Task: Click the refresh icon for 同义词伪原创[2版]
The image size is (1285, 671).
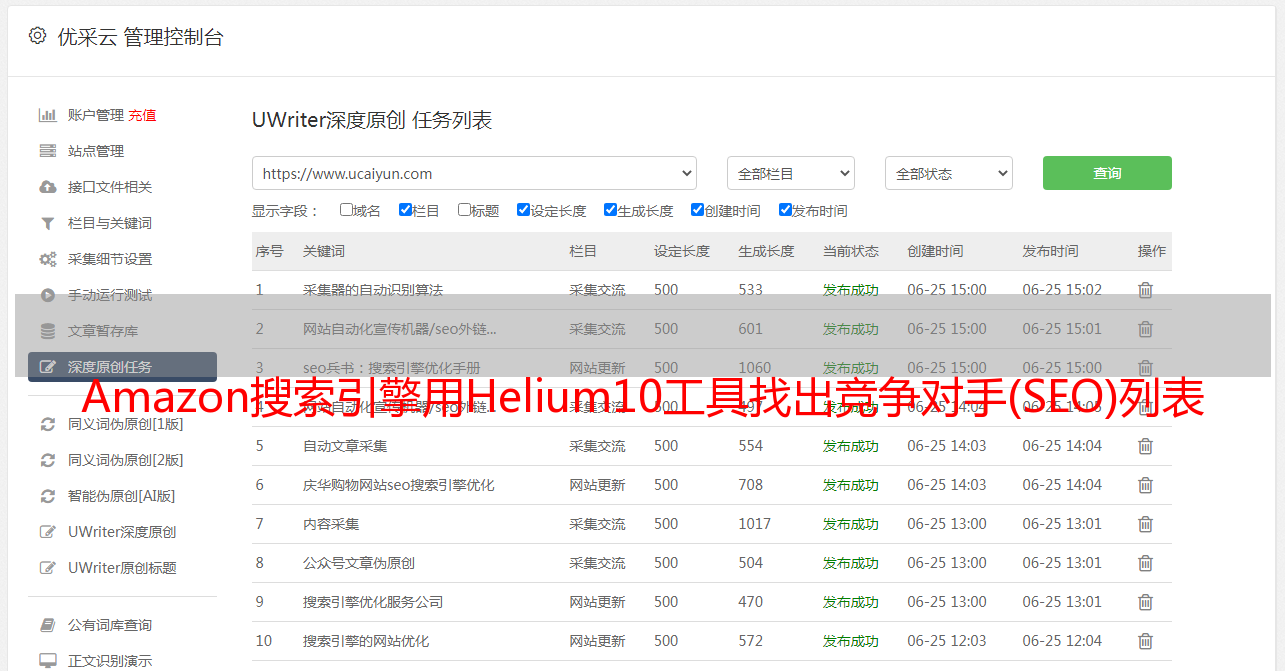Action: 47,460
